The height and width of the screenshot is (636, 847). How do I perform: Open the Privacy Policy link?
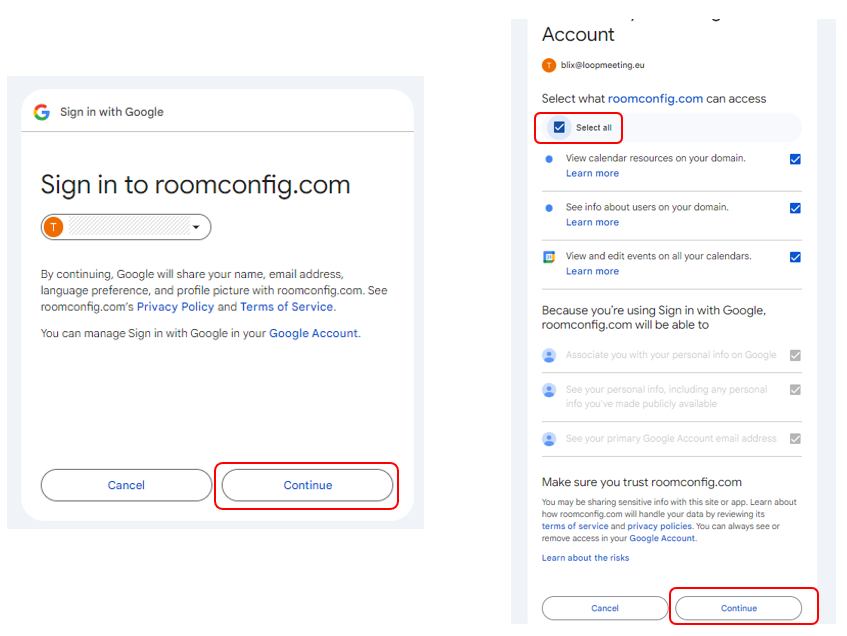click(175, 307)
